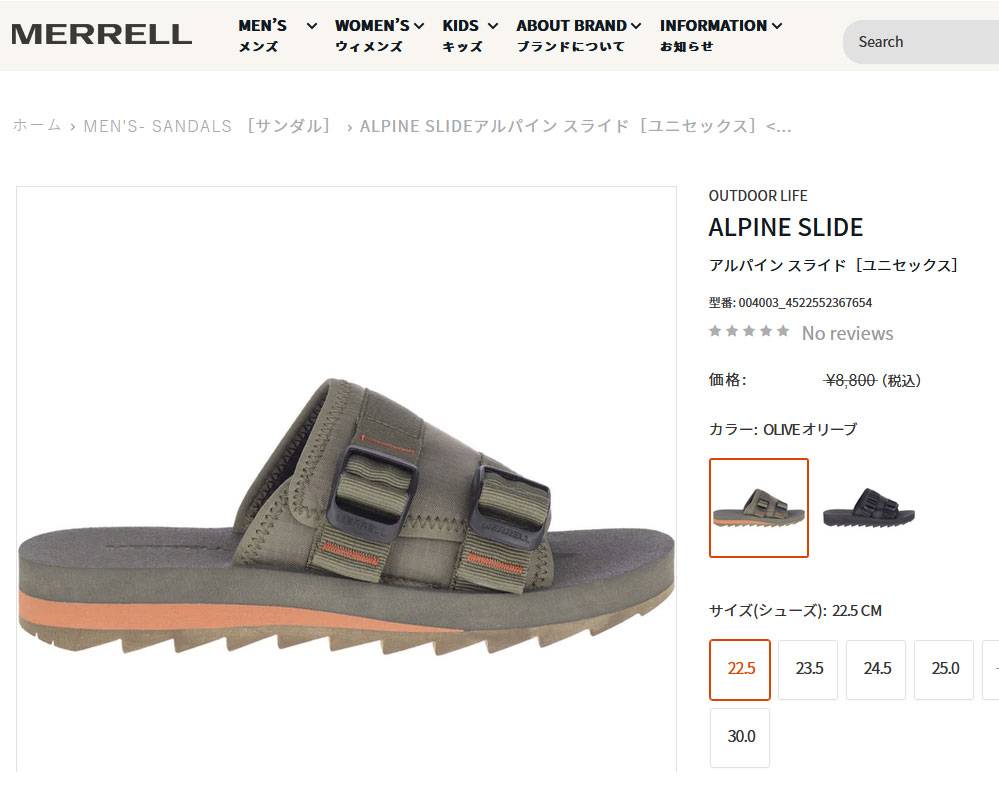Select the olive color sandal swatch
This screenshot has height=785, width=999.
[759, 508]
